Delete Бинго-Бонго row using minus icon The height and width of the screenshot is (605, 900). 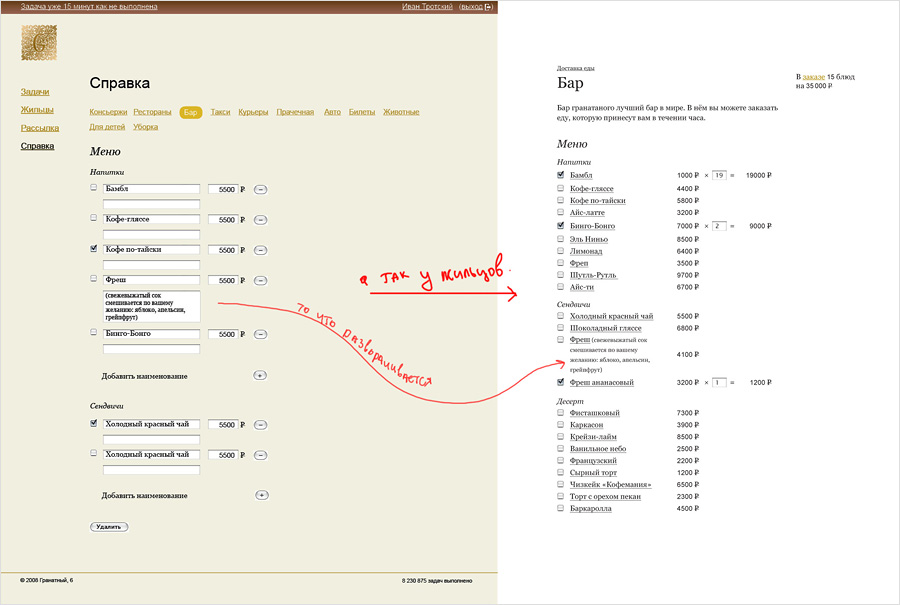(x=260, y=334)
